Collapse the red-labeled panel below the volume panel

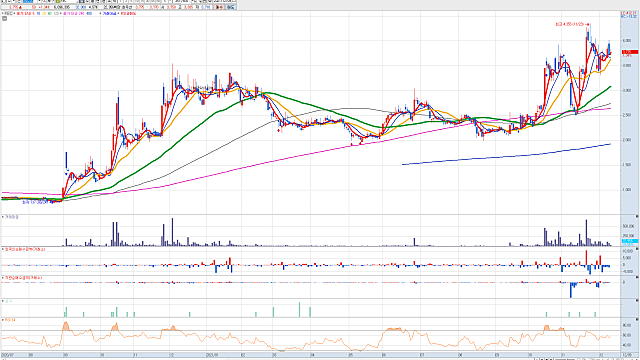click(3, 249)
